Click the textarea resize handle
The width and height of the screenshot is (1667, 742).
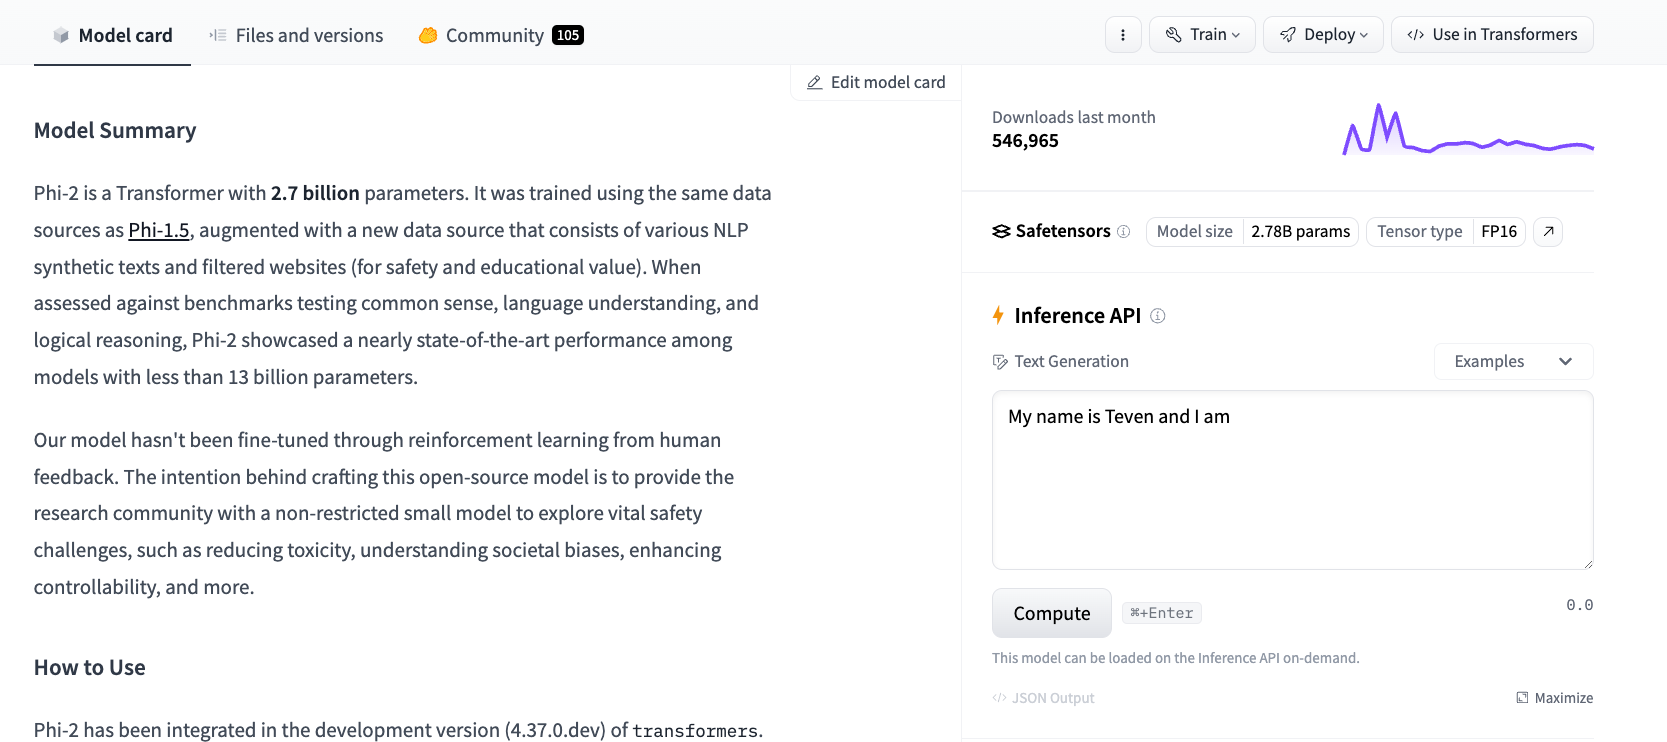tap(1587, 564)
